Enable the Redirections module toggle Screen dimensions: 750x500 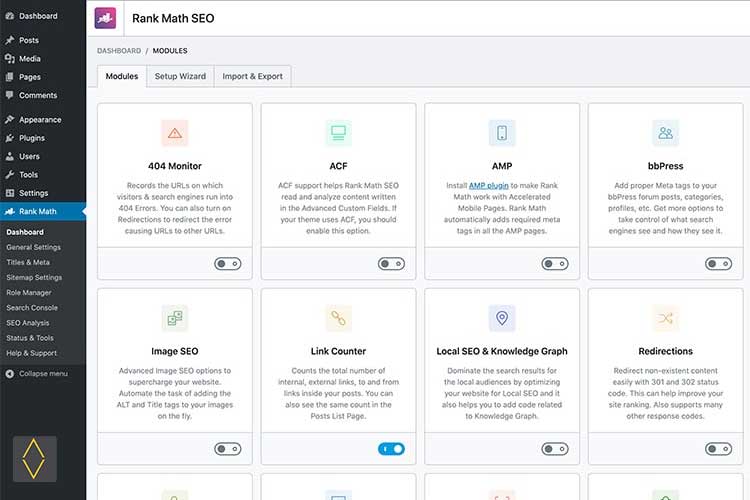718,449
